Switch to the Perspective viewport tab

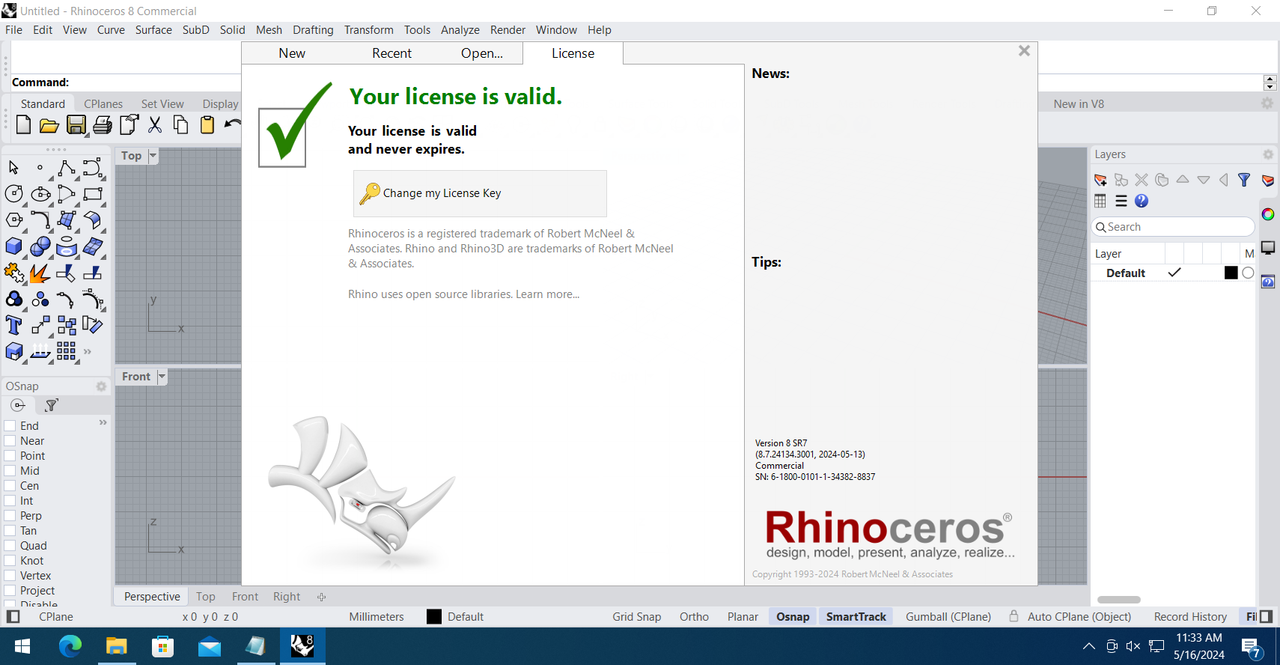[152, 597]
